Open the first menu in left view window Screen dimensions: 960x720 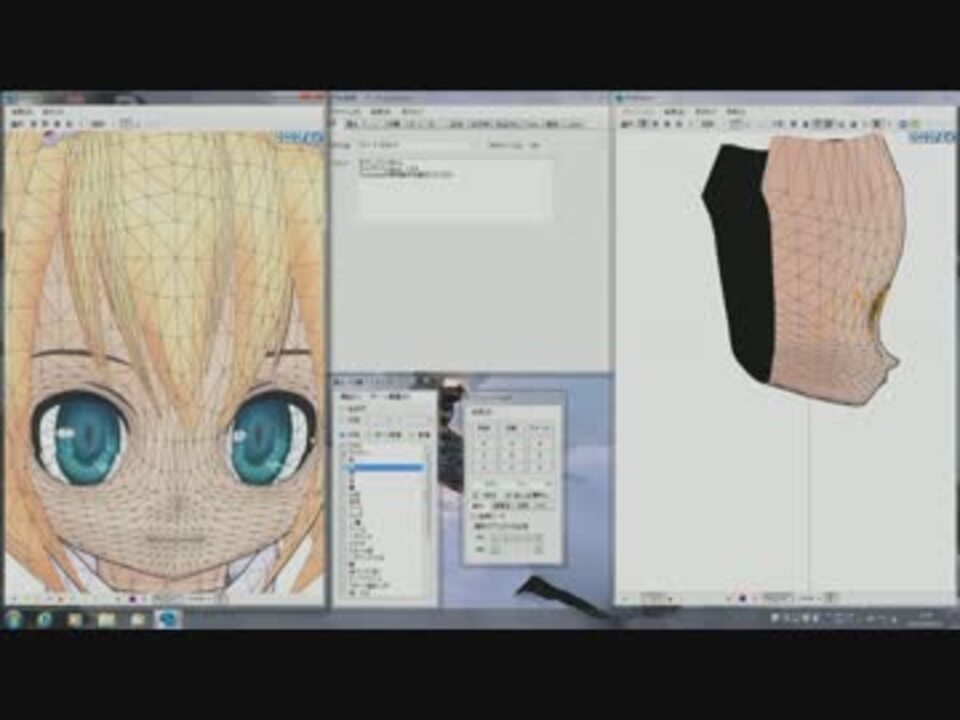point(23,112)
